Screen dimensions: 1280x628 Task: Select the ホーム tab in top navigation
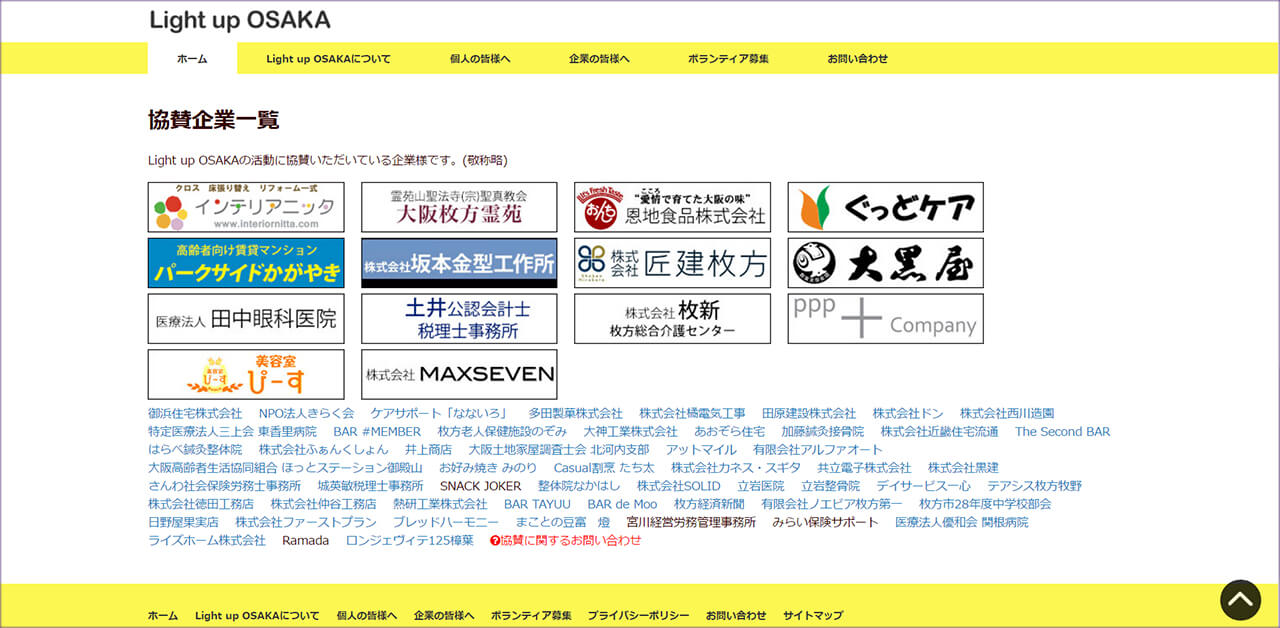tap(192, 59)
